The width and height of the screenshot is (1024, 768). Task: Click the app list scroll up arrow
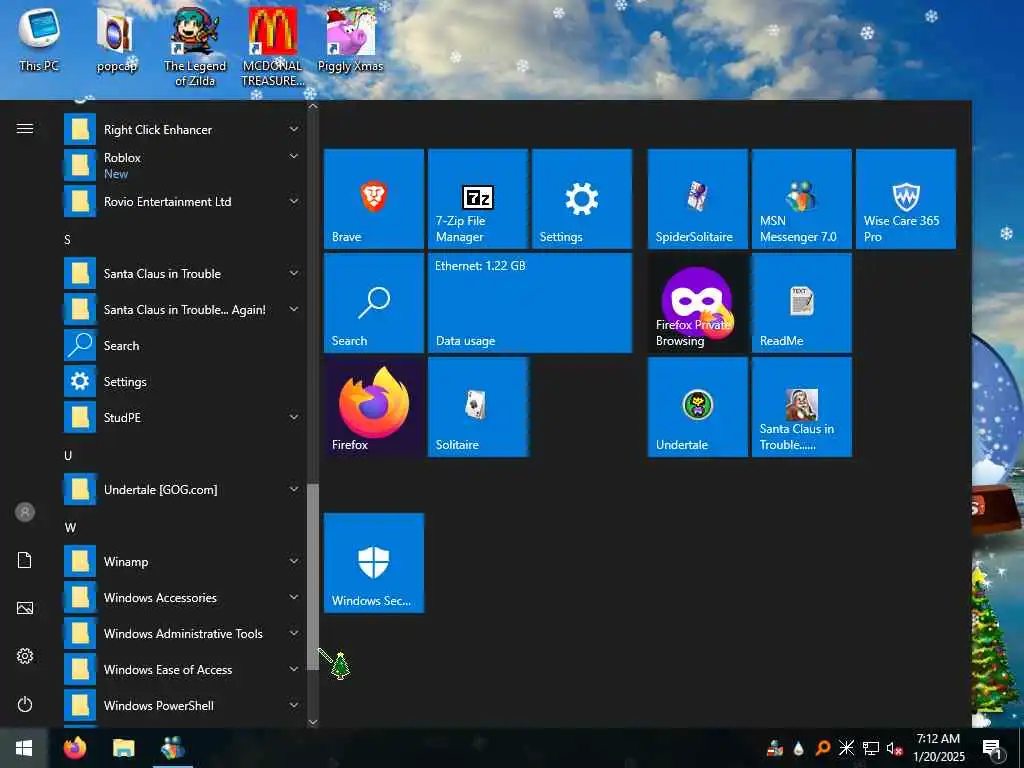tap(313, 106)
